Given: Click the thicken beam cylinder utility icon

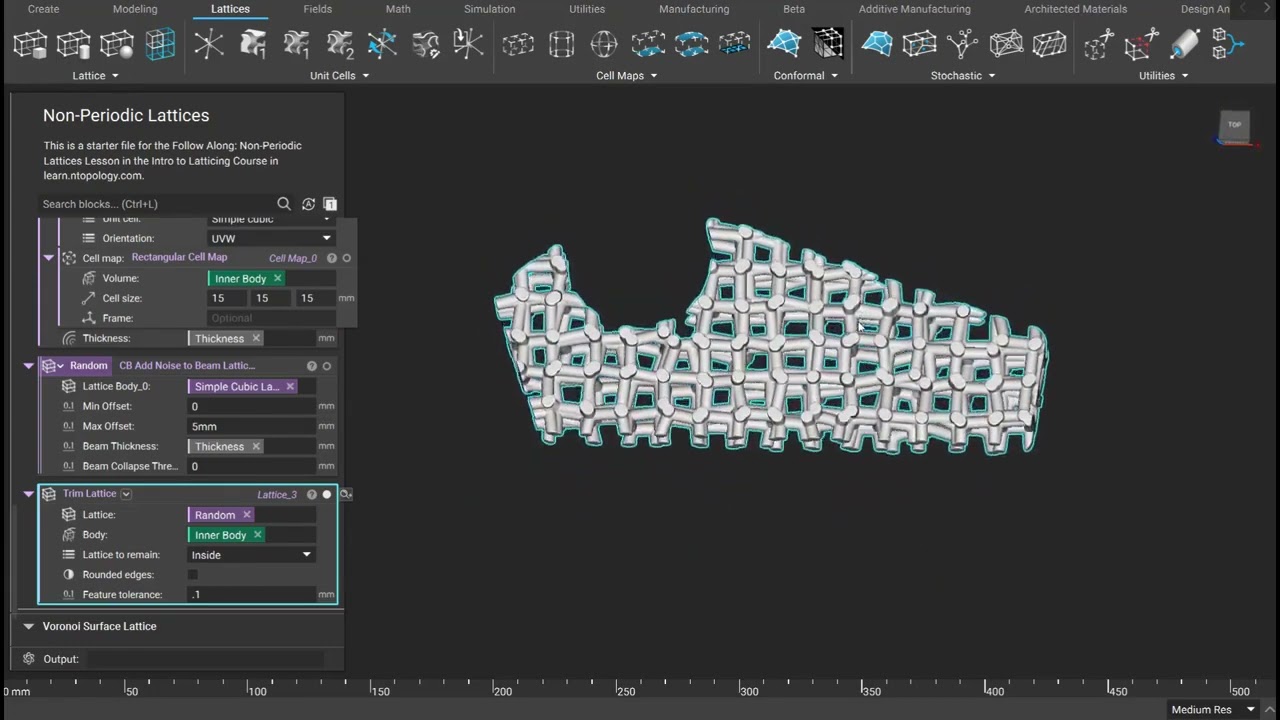Looking at the screenshot, I should (1184, 44).
